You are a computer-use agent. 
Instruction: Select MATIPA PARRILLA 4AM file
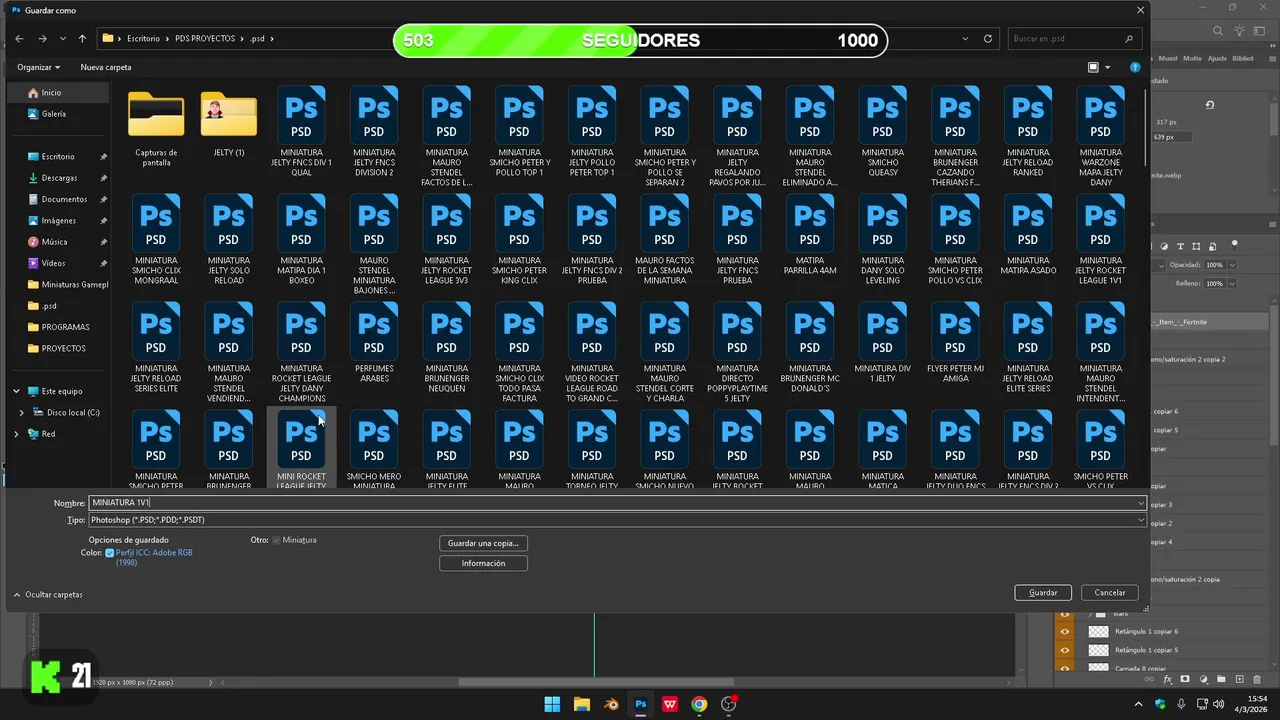pos(810,236)
